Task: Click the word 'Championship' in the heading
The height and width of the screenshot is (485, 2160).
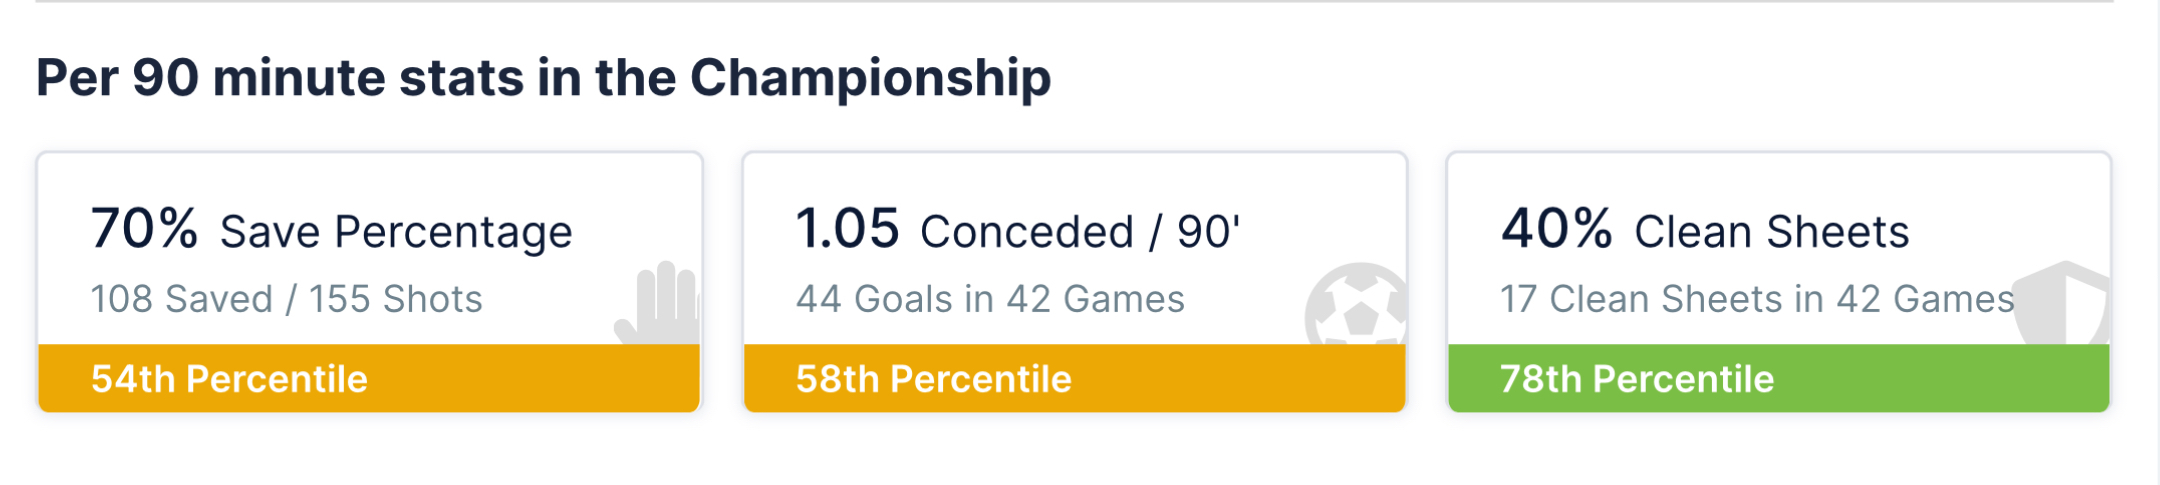Action: pos(870,78)
